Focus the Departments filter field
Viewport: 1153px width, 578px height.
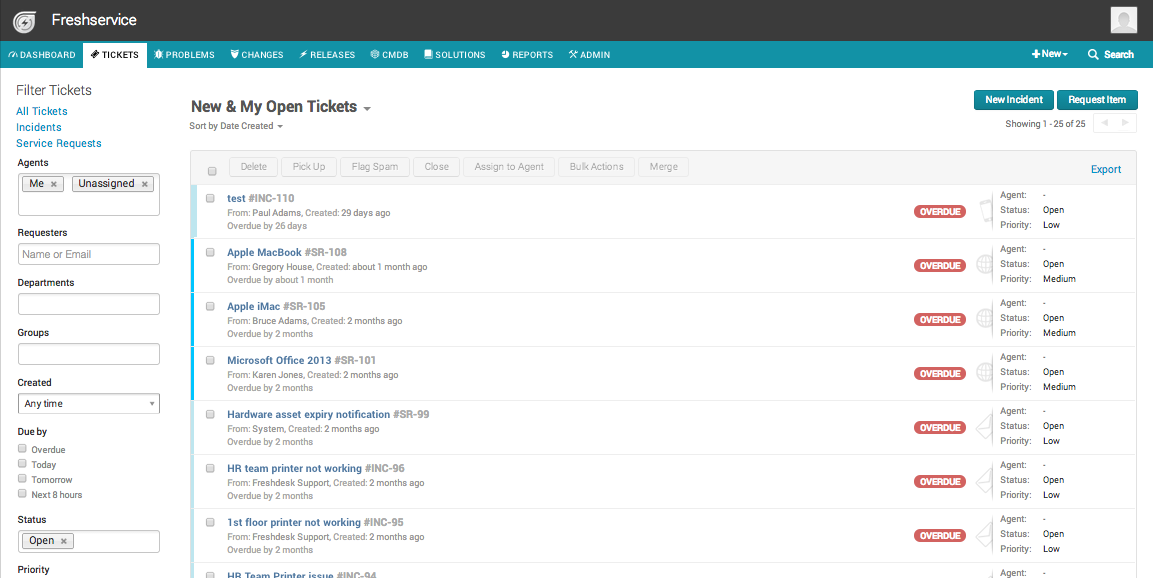point(89,304)
